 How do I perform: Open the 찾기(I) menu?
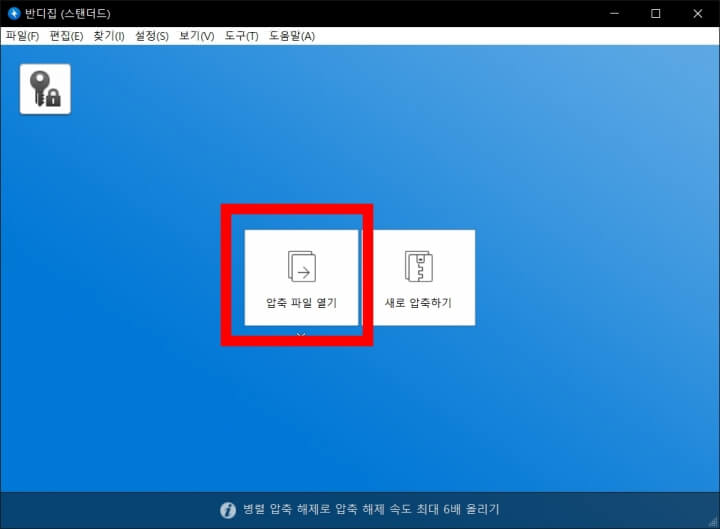[x=108, y=36]
